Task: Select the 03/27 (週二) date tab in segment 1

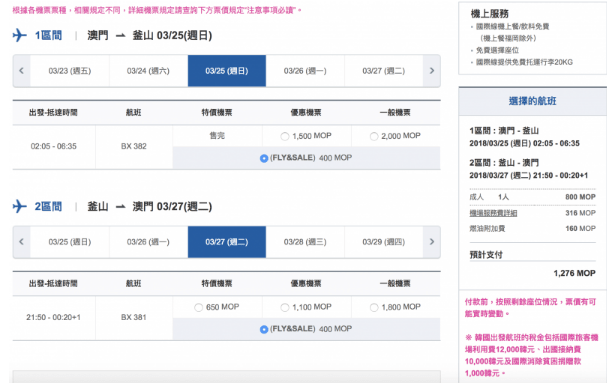Action: coord(384,71)
